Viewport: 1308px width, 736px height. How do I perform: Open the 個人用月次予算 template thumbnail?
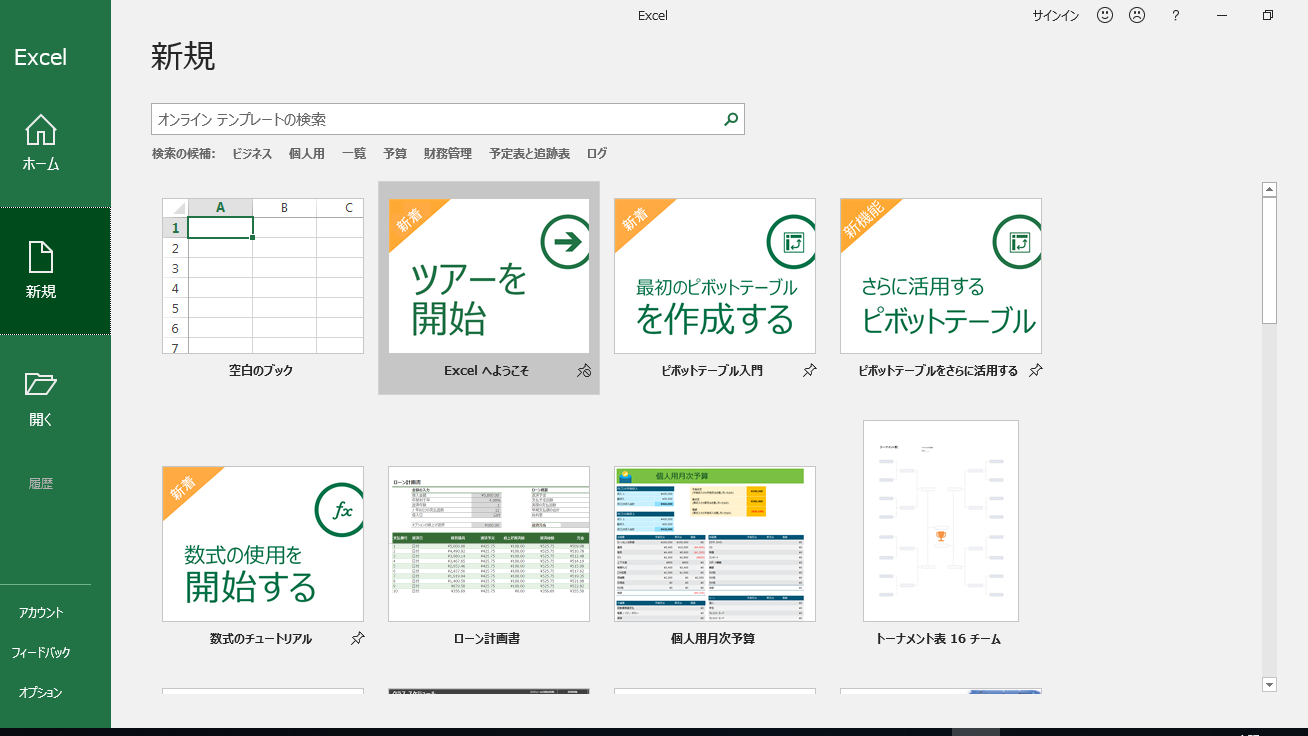coord(715,544)
